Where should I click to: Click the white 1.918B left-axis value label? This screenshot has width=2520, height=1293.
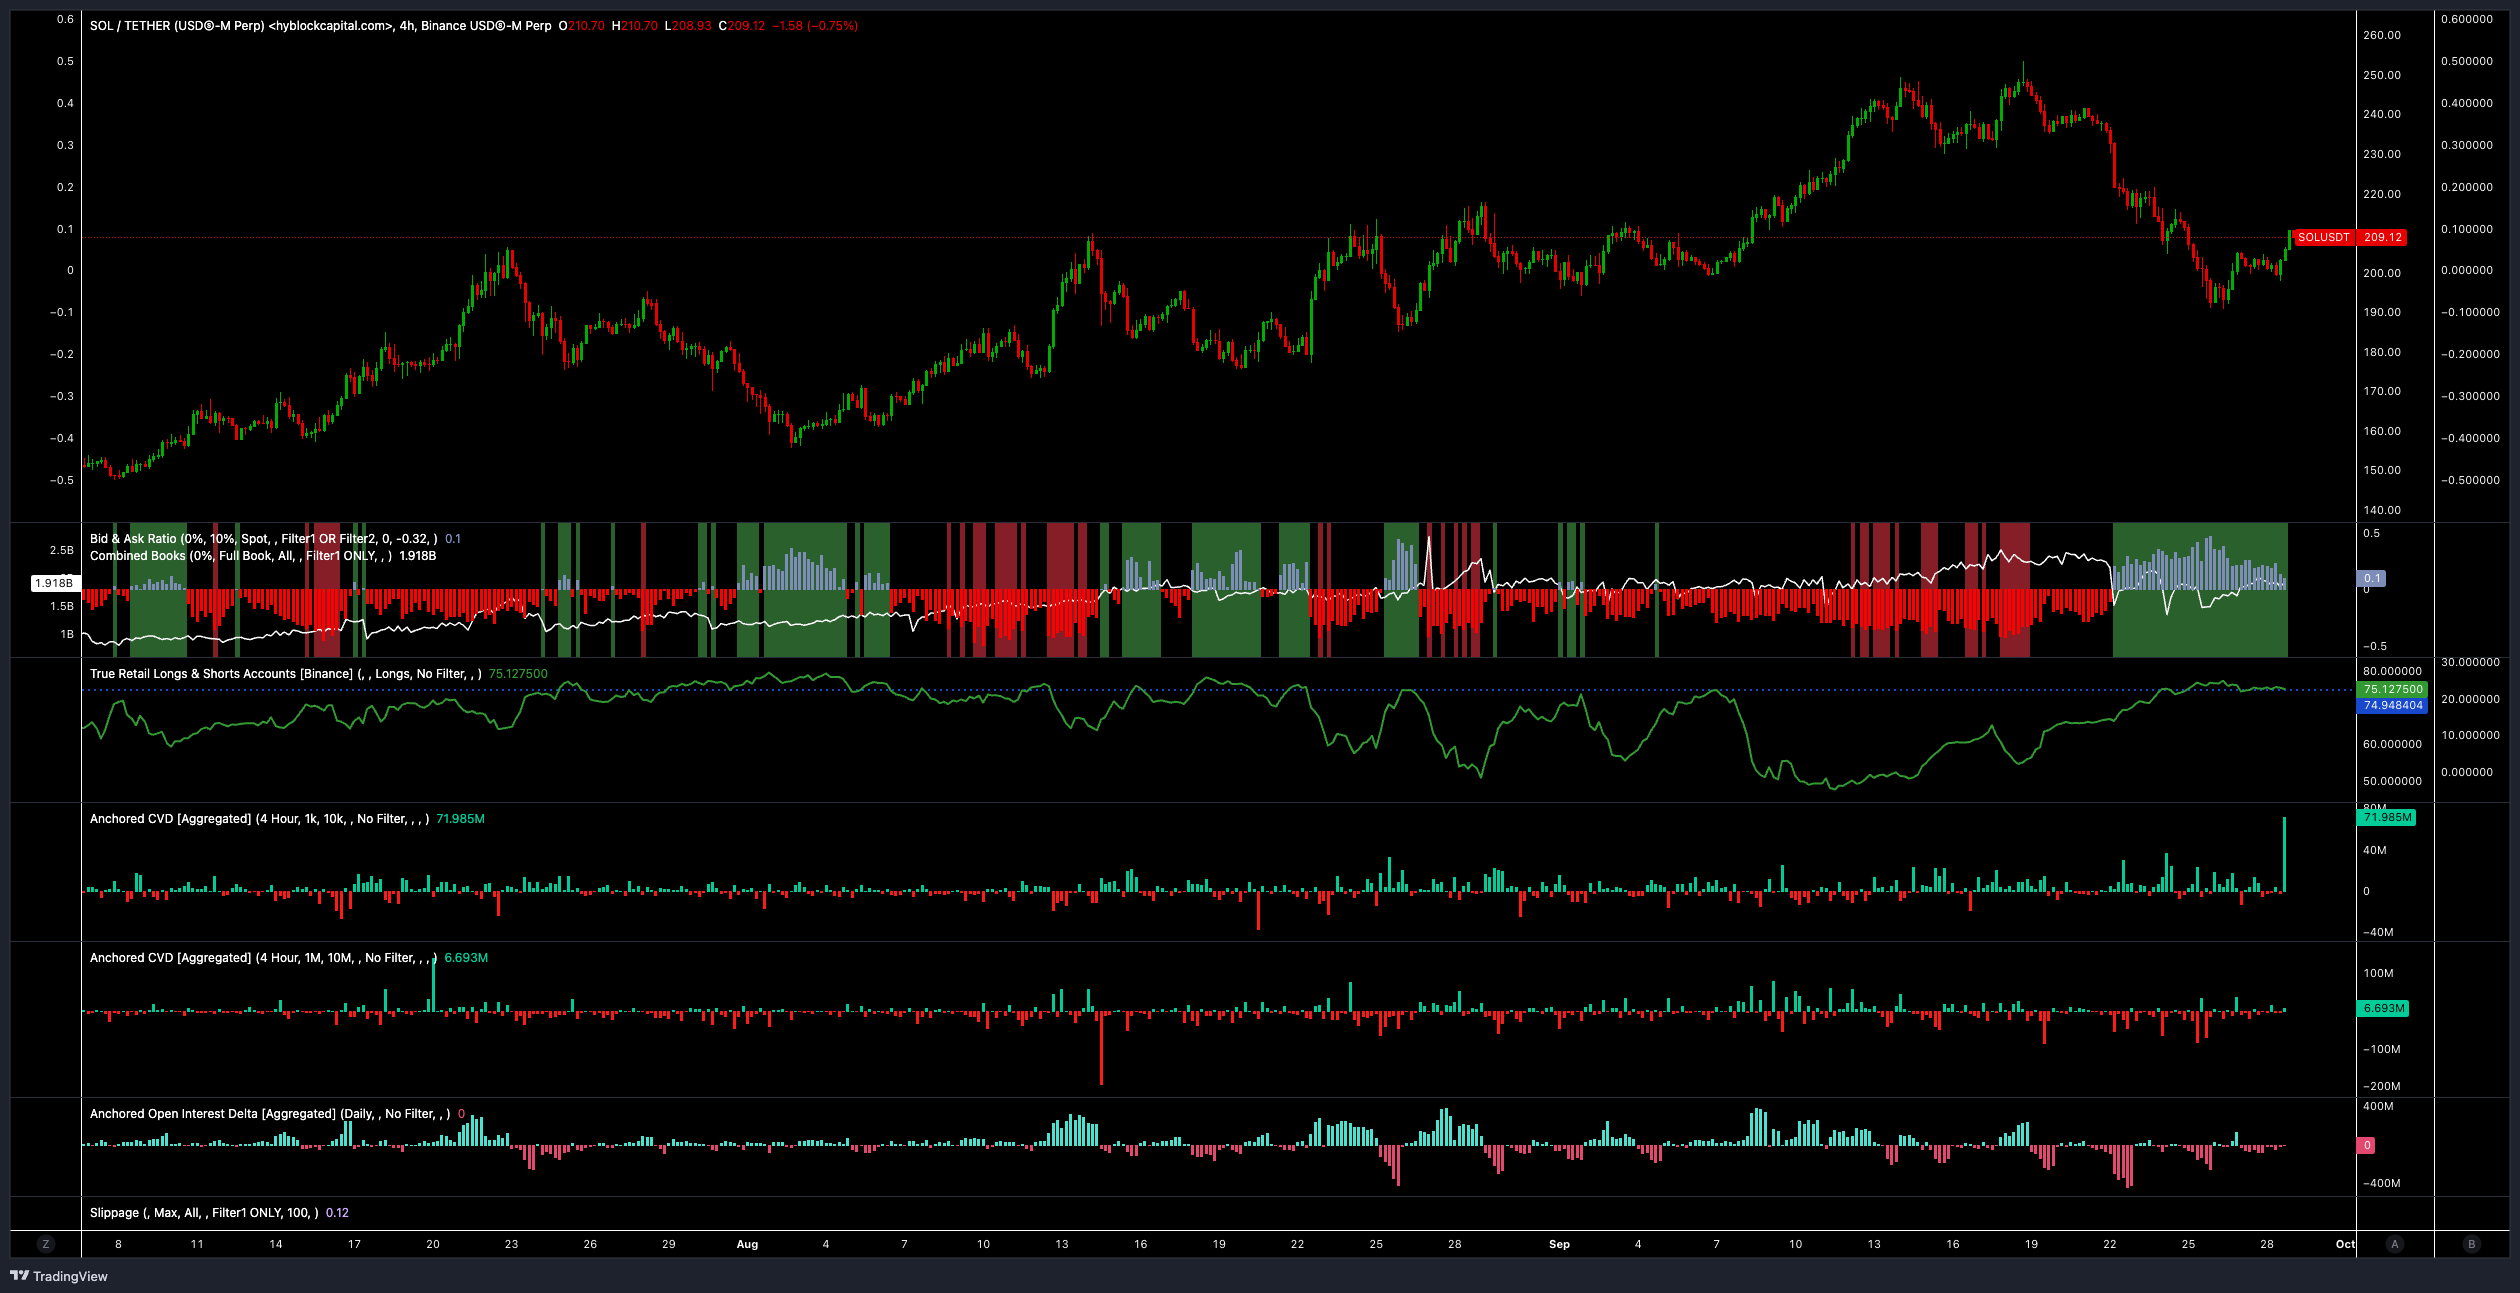(54, 583)
